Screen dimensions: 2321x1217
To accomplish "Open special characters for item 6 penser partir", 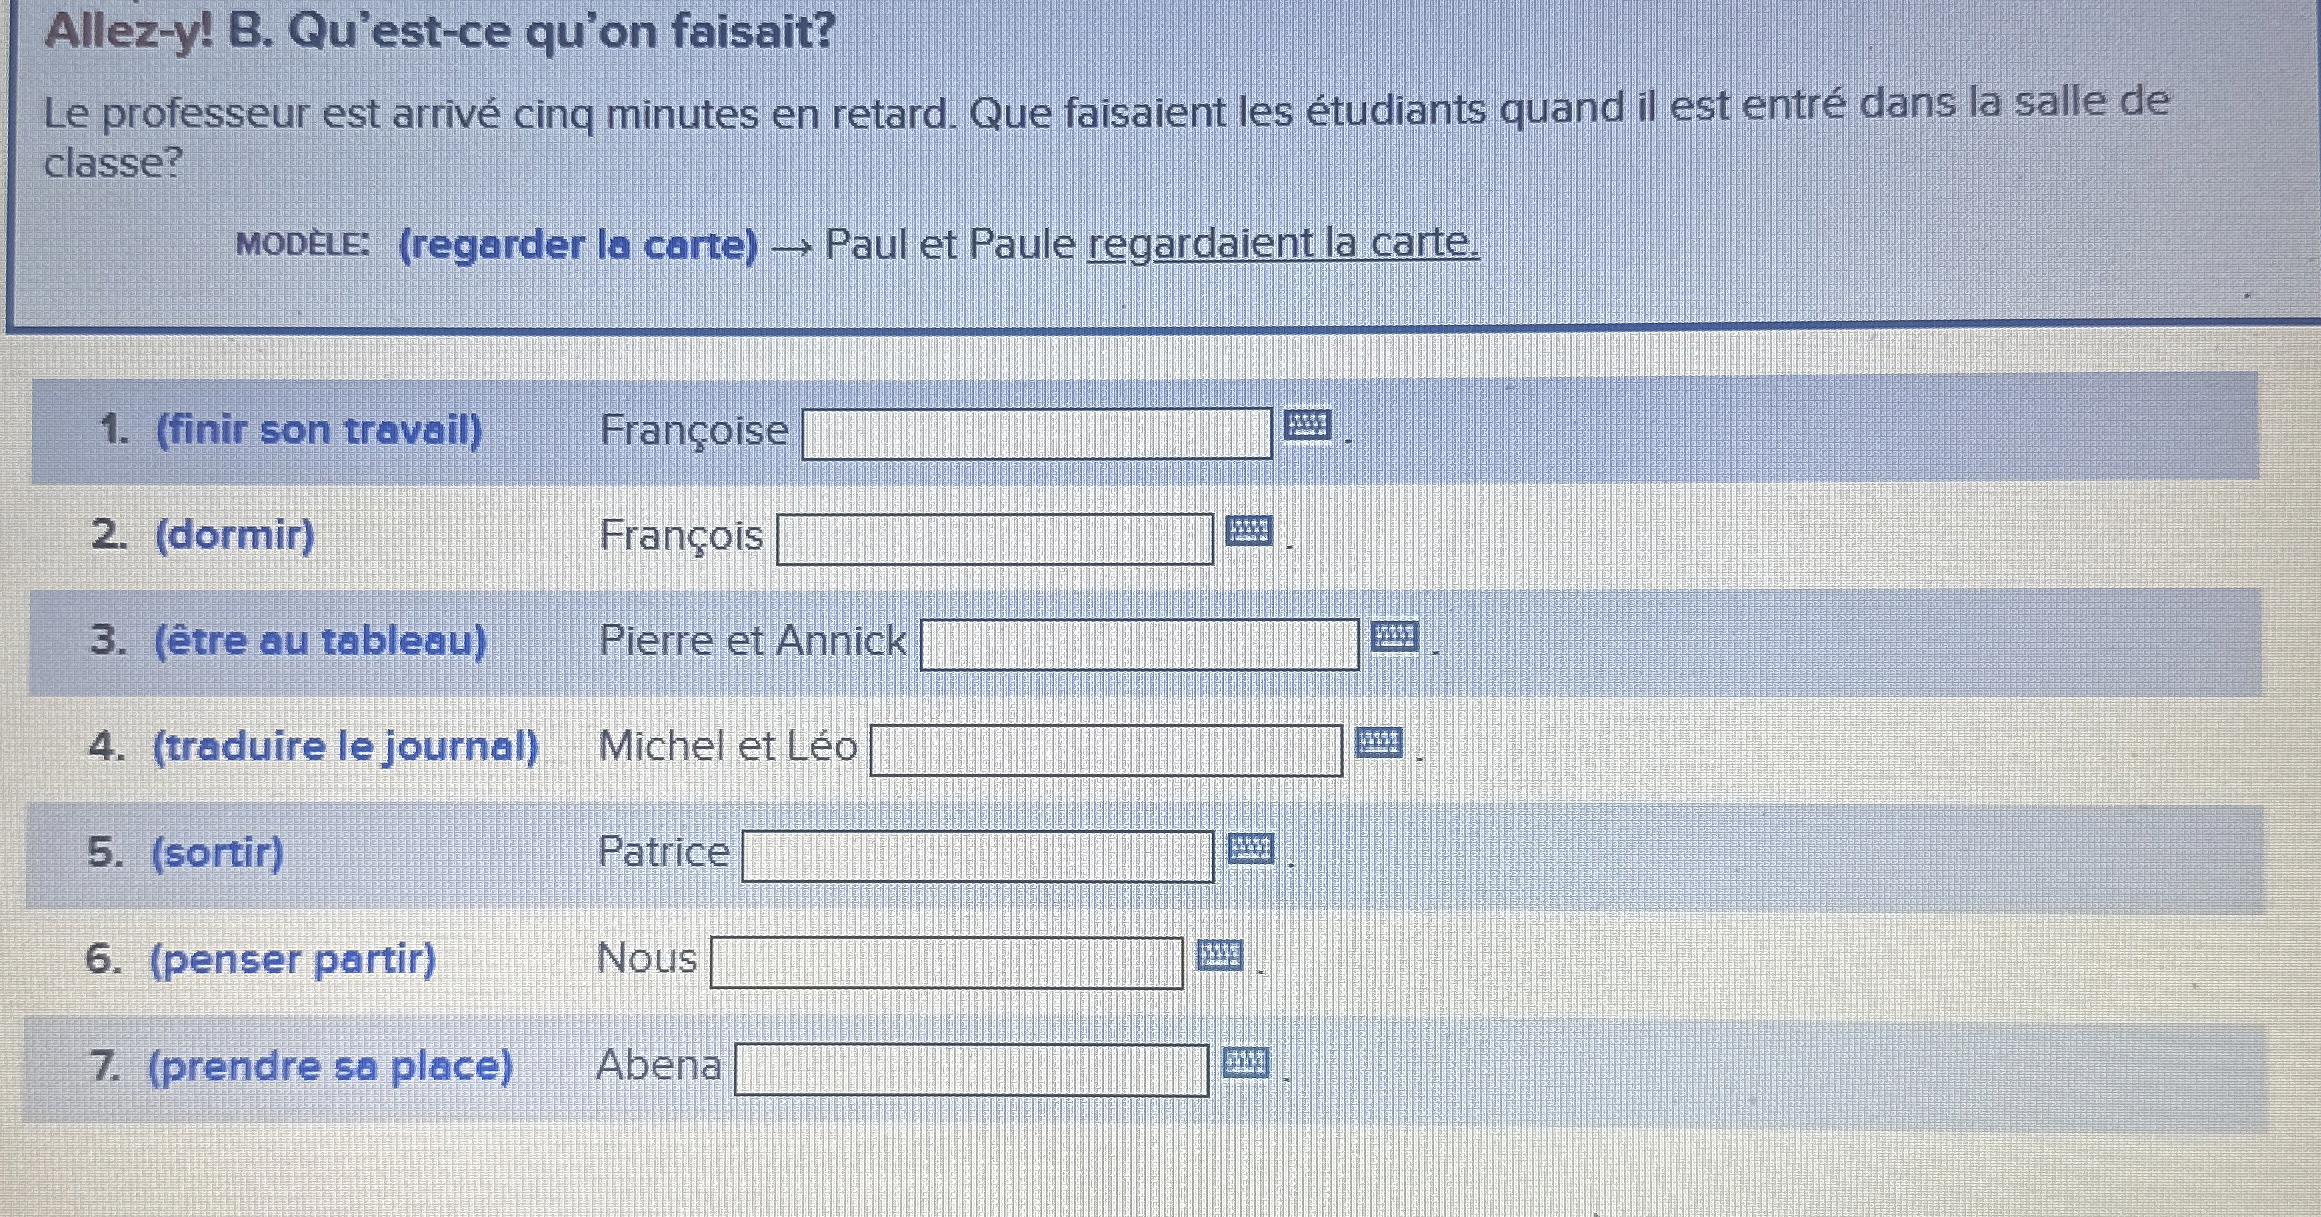I will click(x=1222, y=956).
